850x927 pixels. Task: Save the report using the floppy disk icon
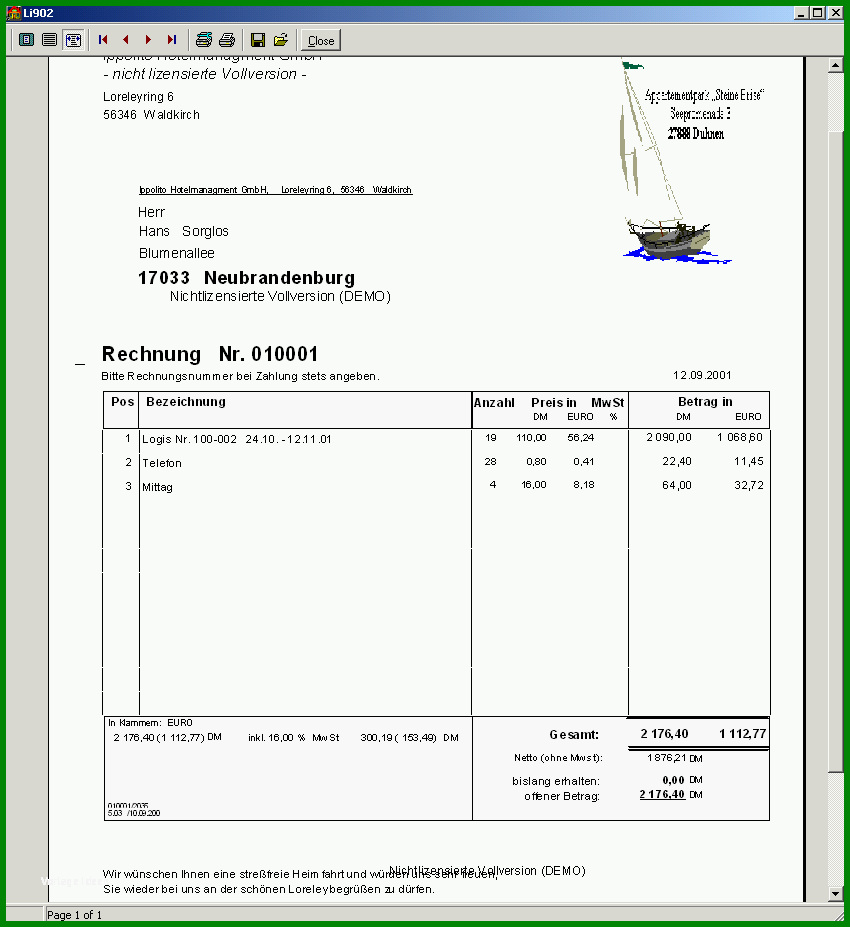(258, 40)
